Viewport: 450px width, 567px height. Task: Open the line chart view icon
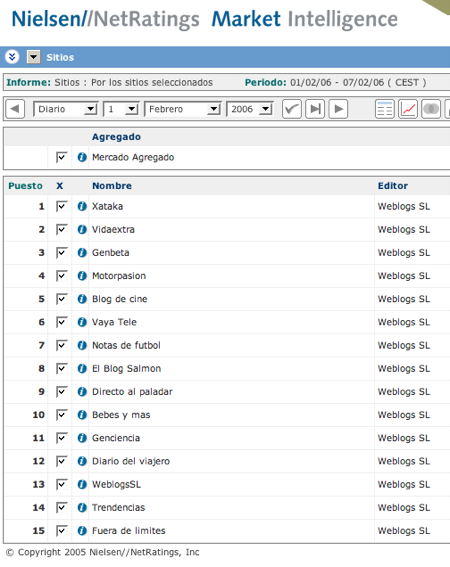(x=408, y=109)
